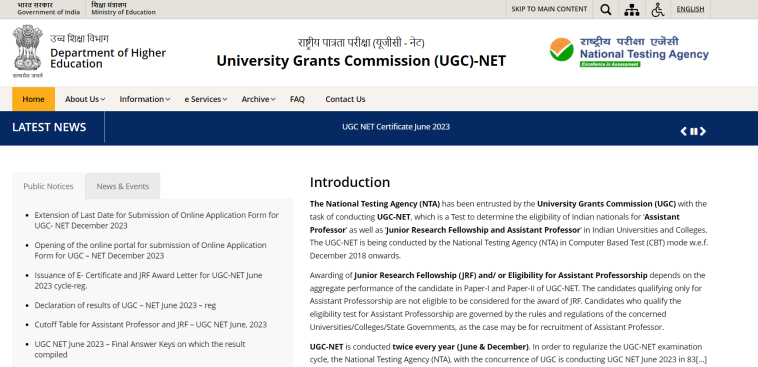The image size is (758, 367).
Task: Open Opening of the online portal notice
Action: pos(150,250)
